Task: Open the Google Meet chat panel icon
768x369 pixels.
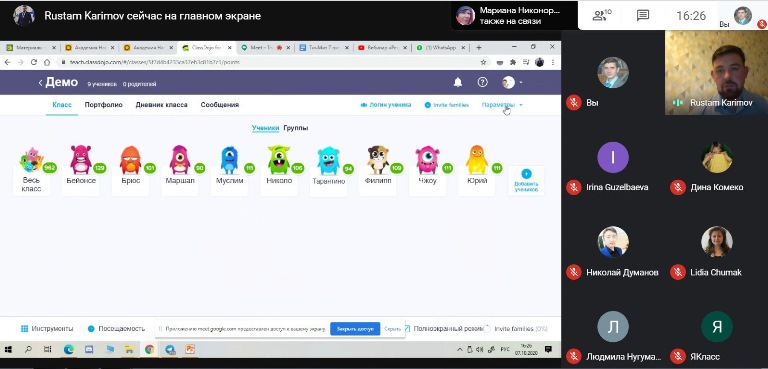Action: 643,15
